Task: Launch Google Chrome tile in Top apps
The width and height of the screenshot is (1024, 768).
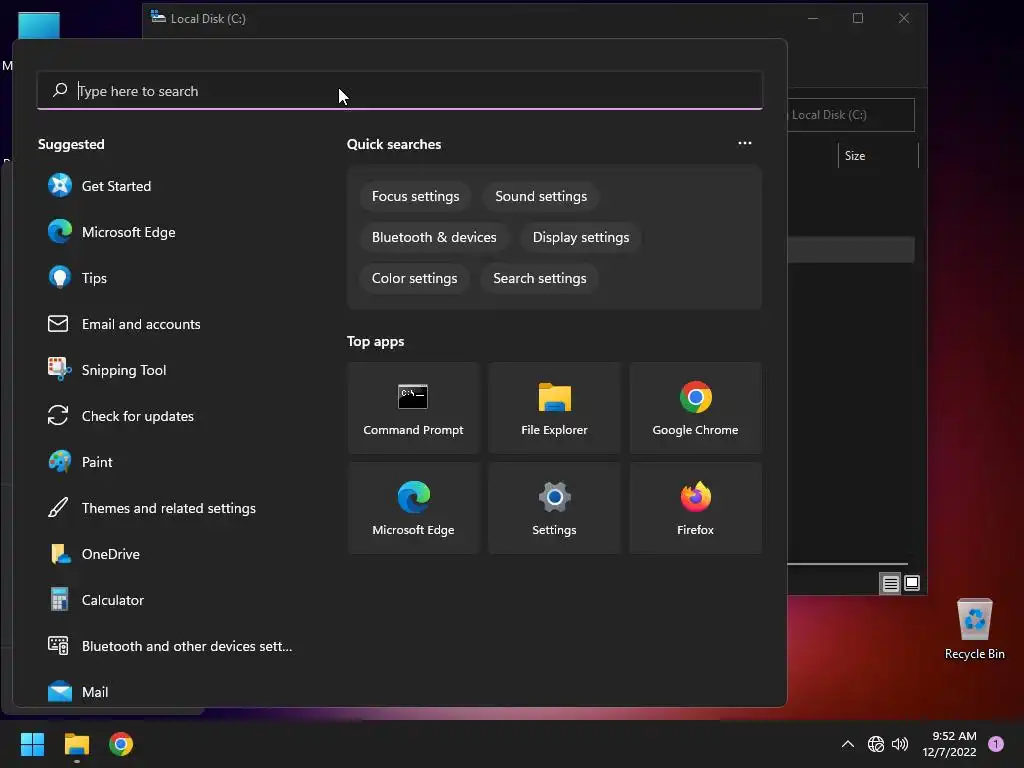Action: coord(696,408)
